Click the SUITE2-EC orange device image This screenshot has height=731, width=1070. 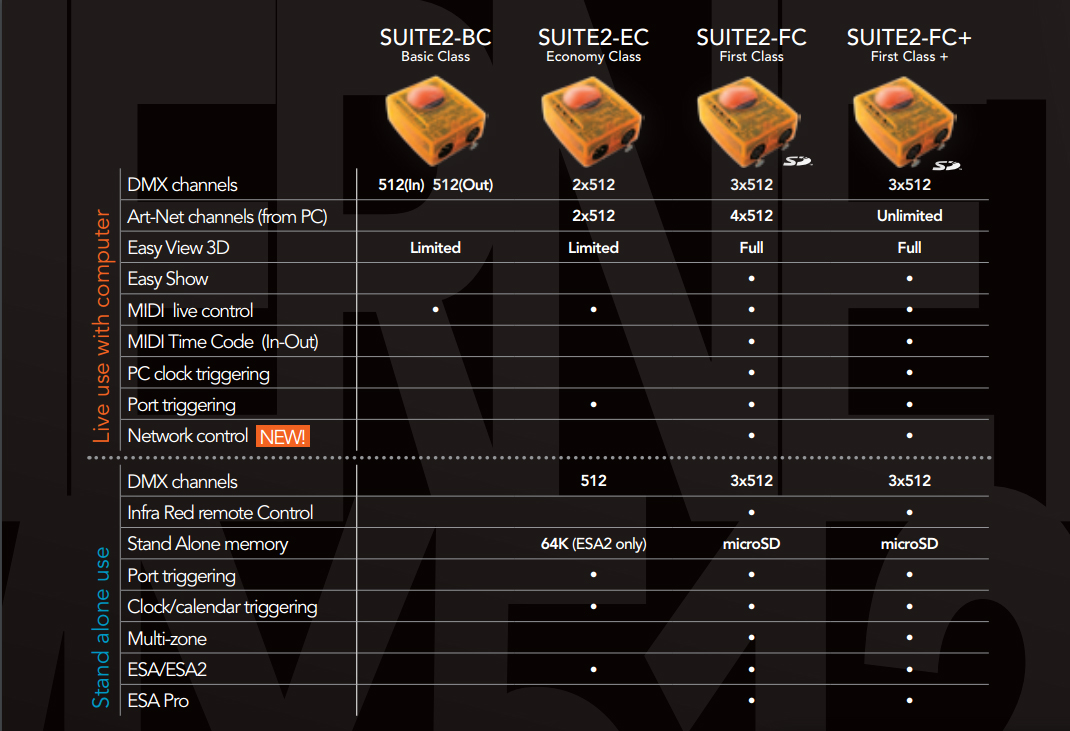coord(592,121)
